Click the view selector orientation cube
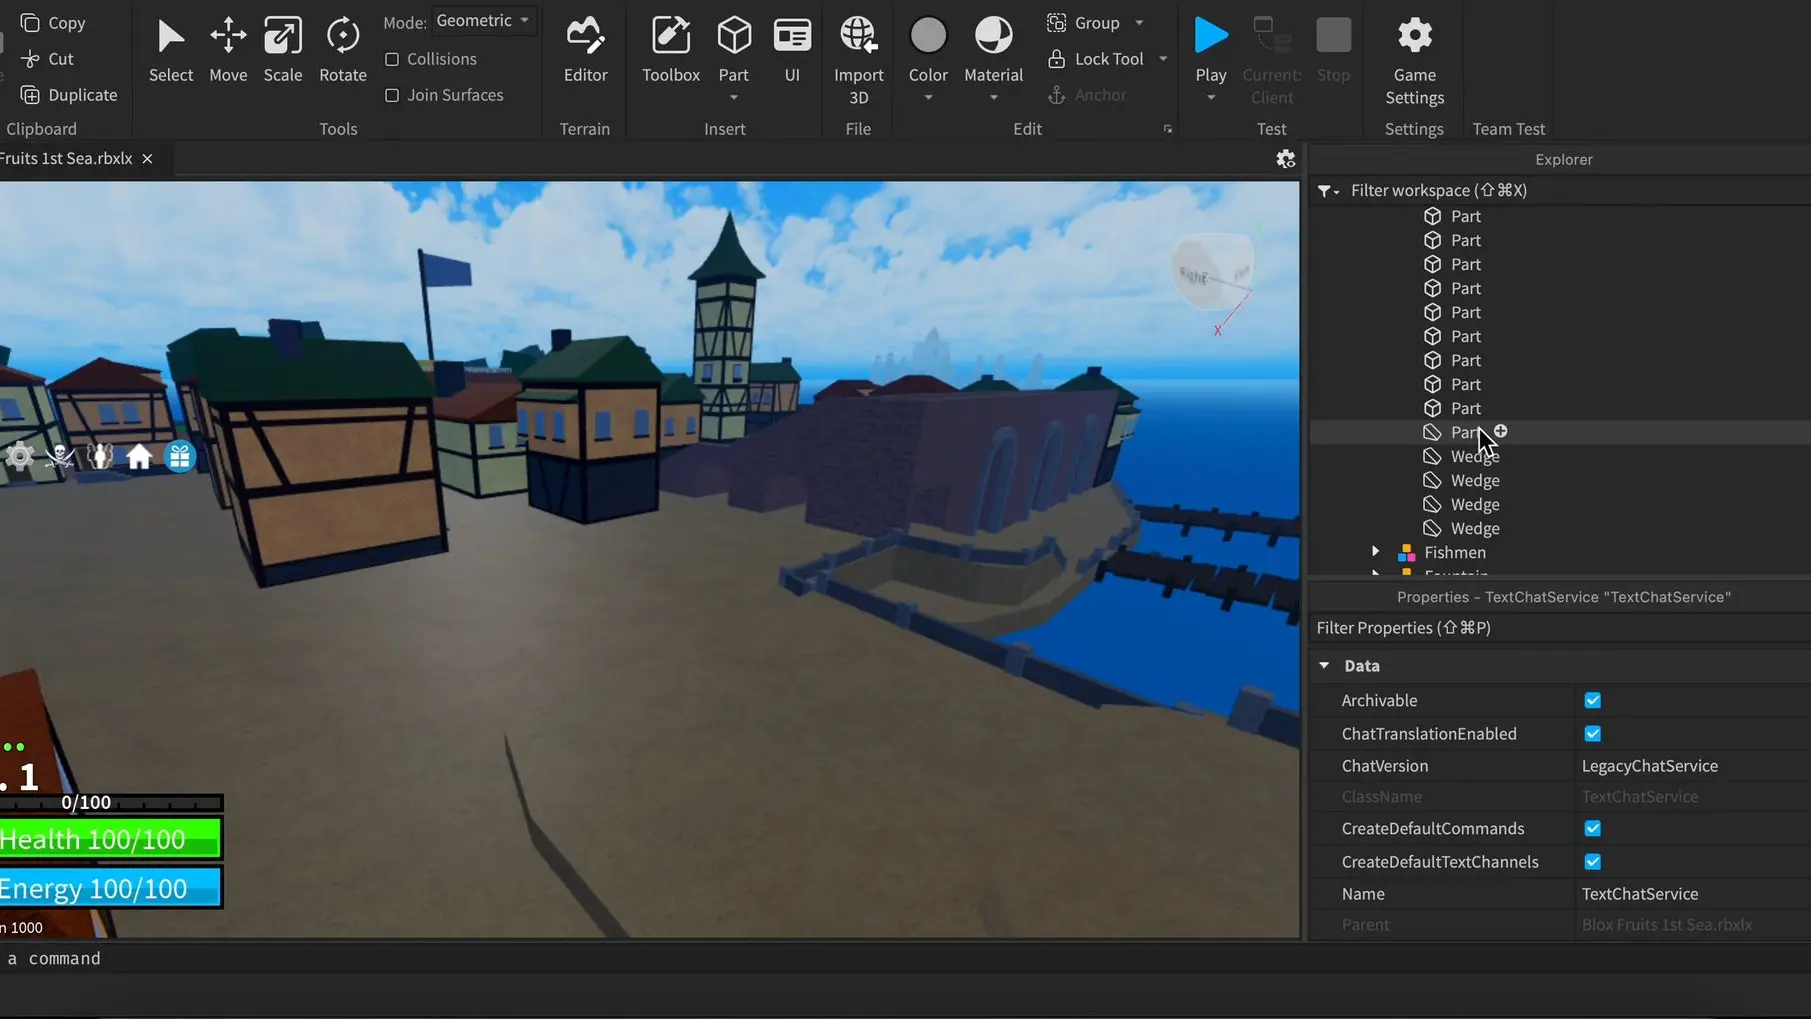Image resolution: width=1811 pixels, height=1019 pixels. 1212,273
